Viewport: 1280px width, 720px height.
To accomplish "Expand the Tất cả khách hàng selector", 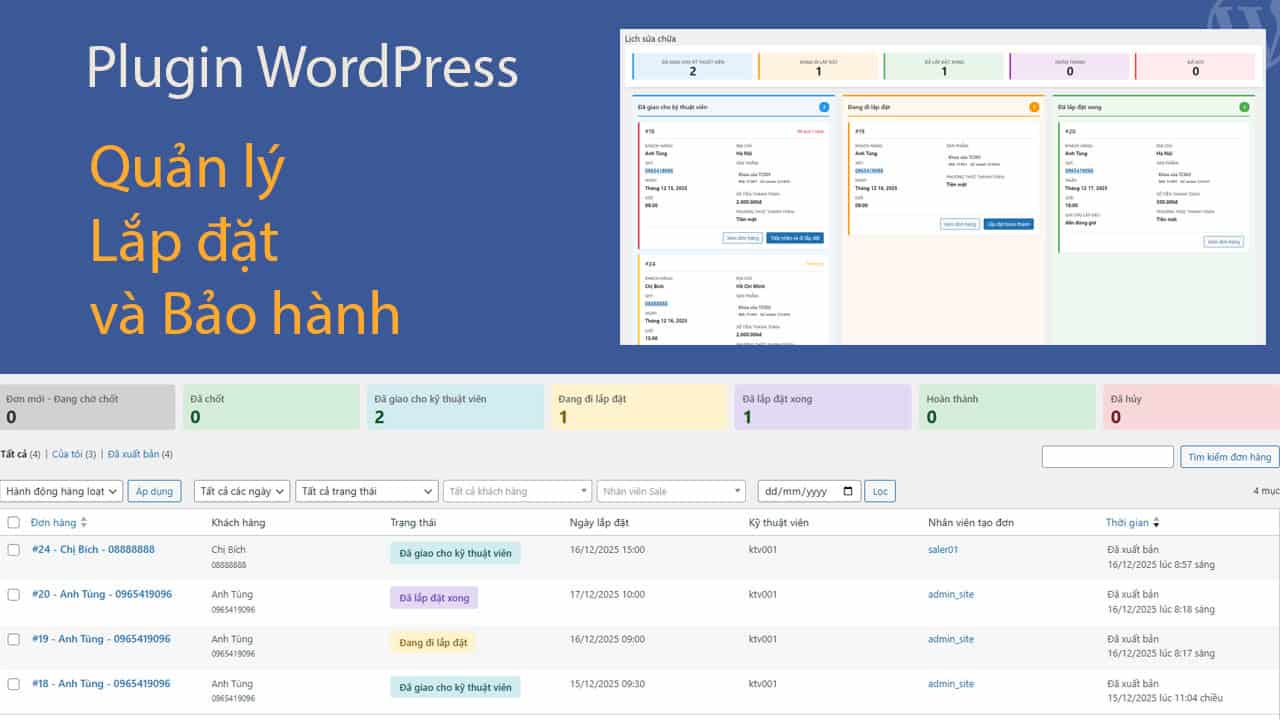I will coord(517,491).
